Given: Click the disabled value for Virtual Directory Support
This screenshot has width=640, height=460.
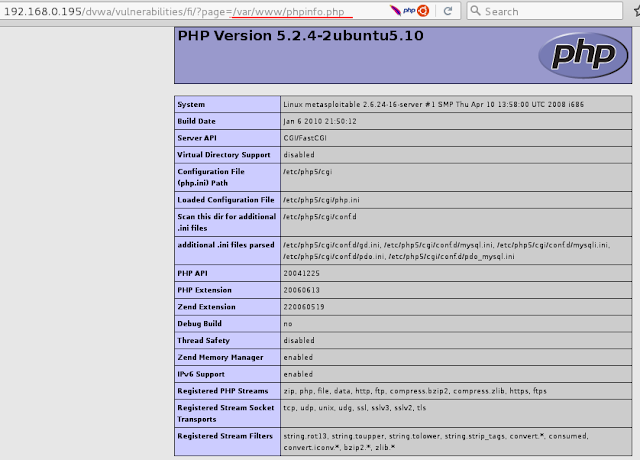Looking at the screenshot, I should pyautogui.click(x=299, y=155).
